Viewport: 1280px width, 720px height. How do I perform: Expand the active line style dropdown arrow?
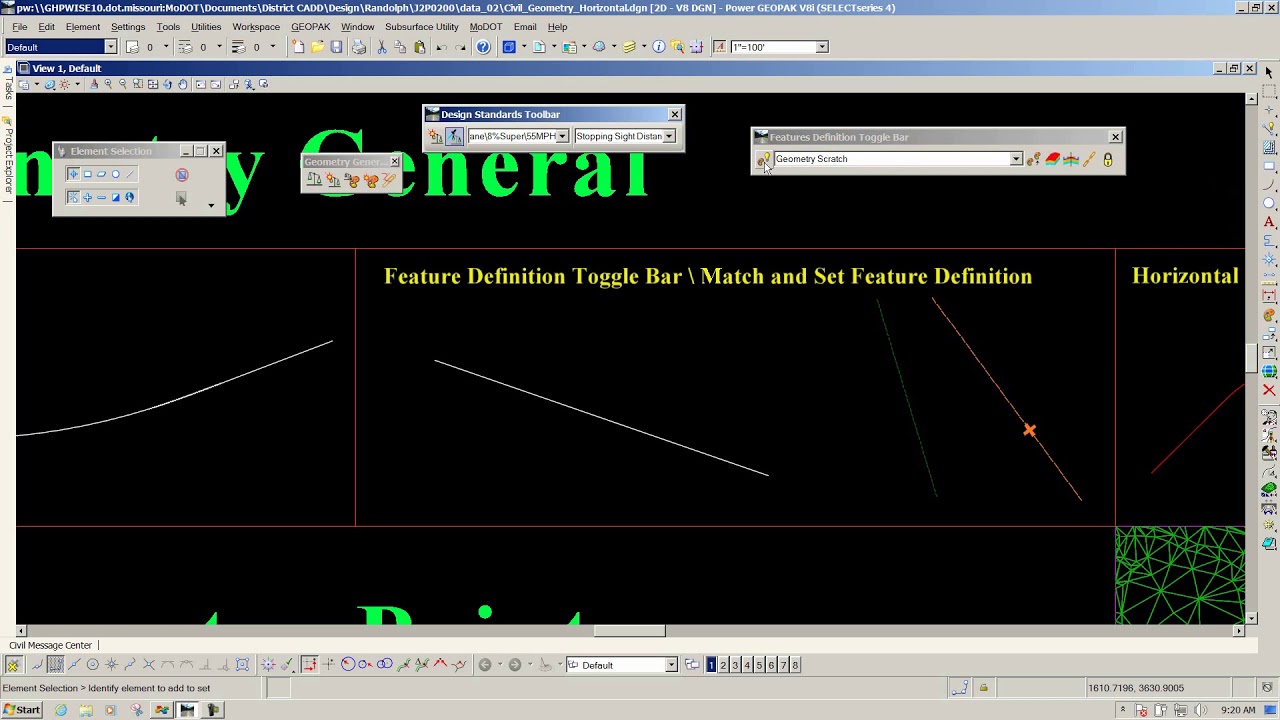pyautogui.click(x=219, y=47)
